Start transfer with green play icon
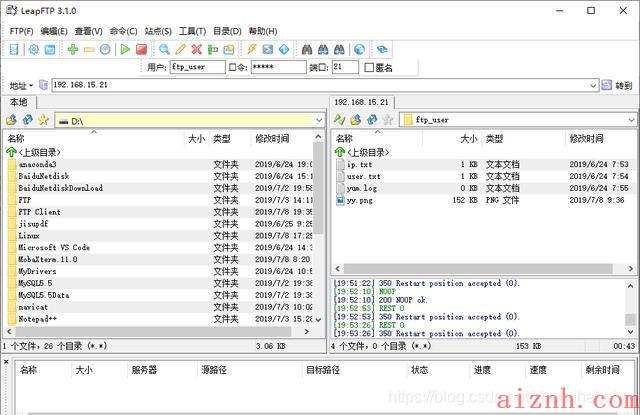The width and height of the screenshot is (640, 415). pyautogui.click(x=125, y=50)
